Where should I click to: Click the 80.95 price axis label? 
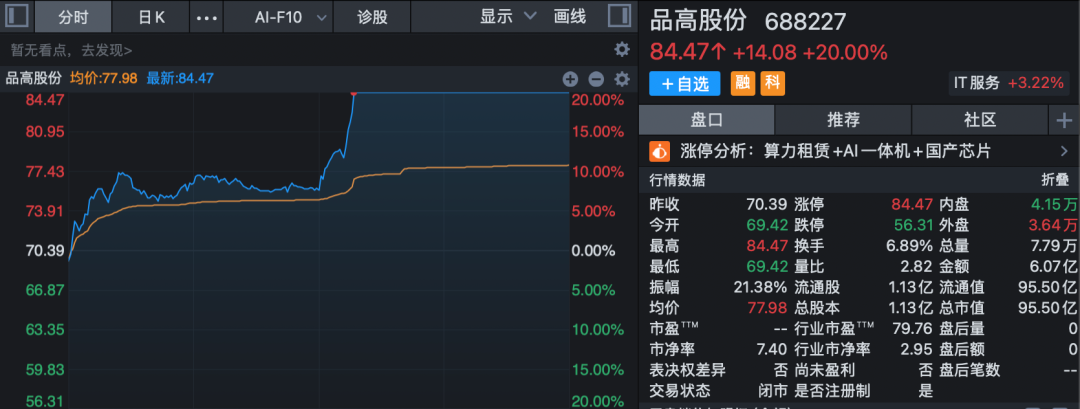pyautogui.click(x=45, y=131)
